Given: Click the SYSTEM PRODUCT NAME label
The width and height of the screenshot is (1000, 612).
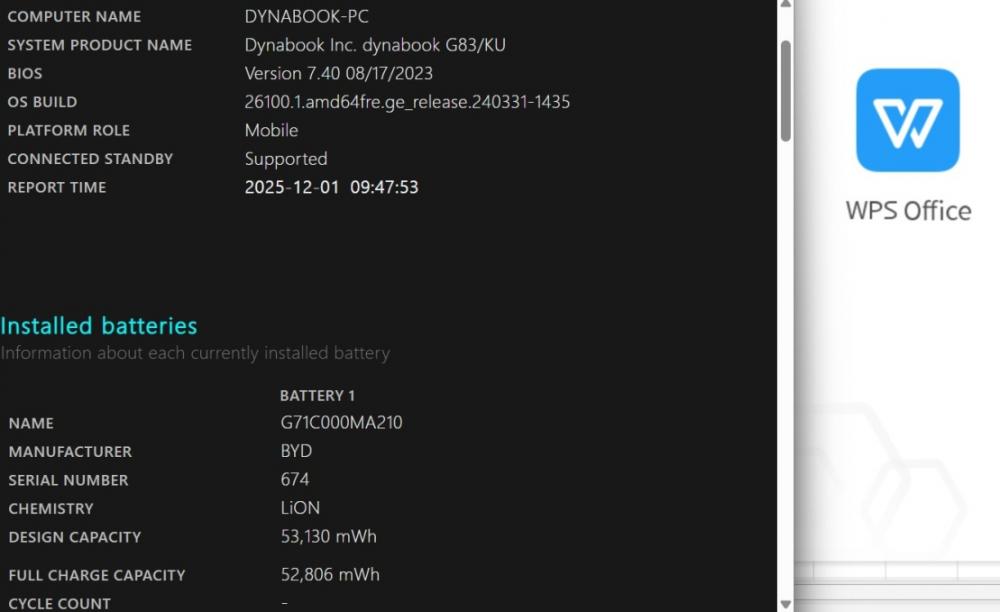Looking at the screenshot, I should tap(100, 45).
